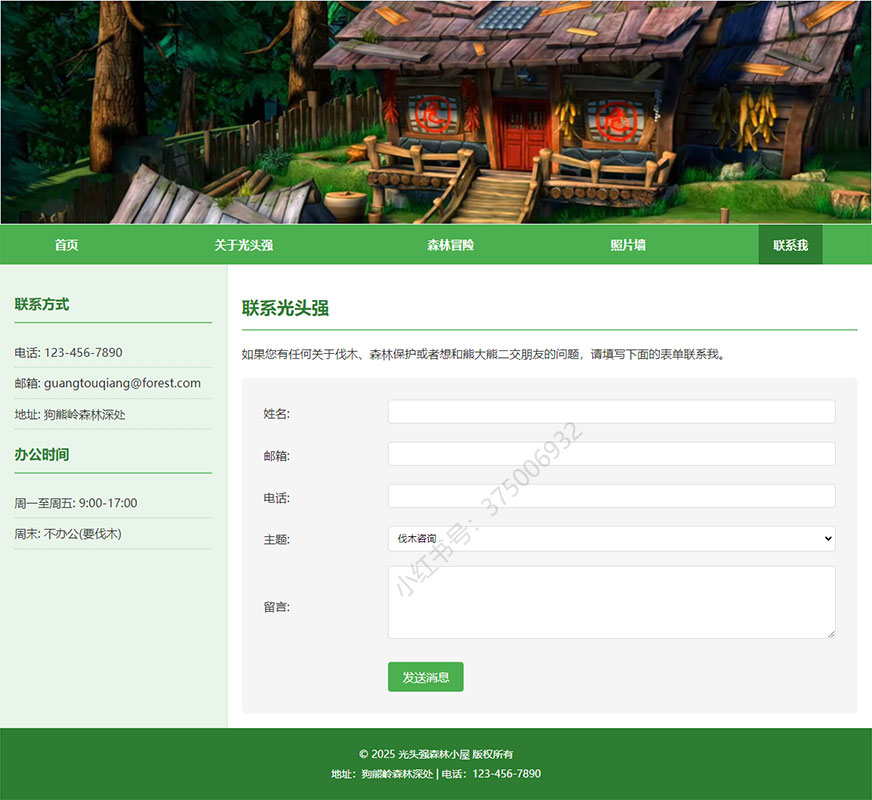This screenshot has width=872, height=800.
Task: Open the 森林冒险 navigation tab
Action: click(450, 245)
